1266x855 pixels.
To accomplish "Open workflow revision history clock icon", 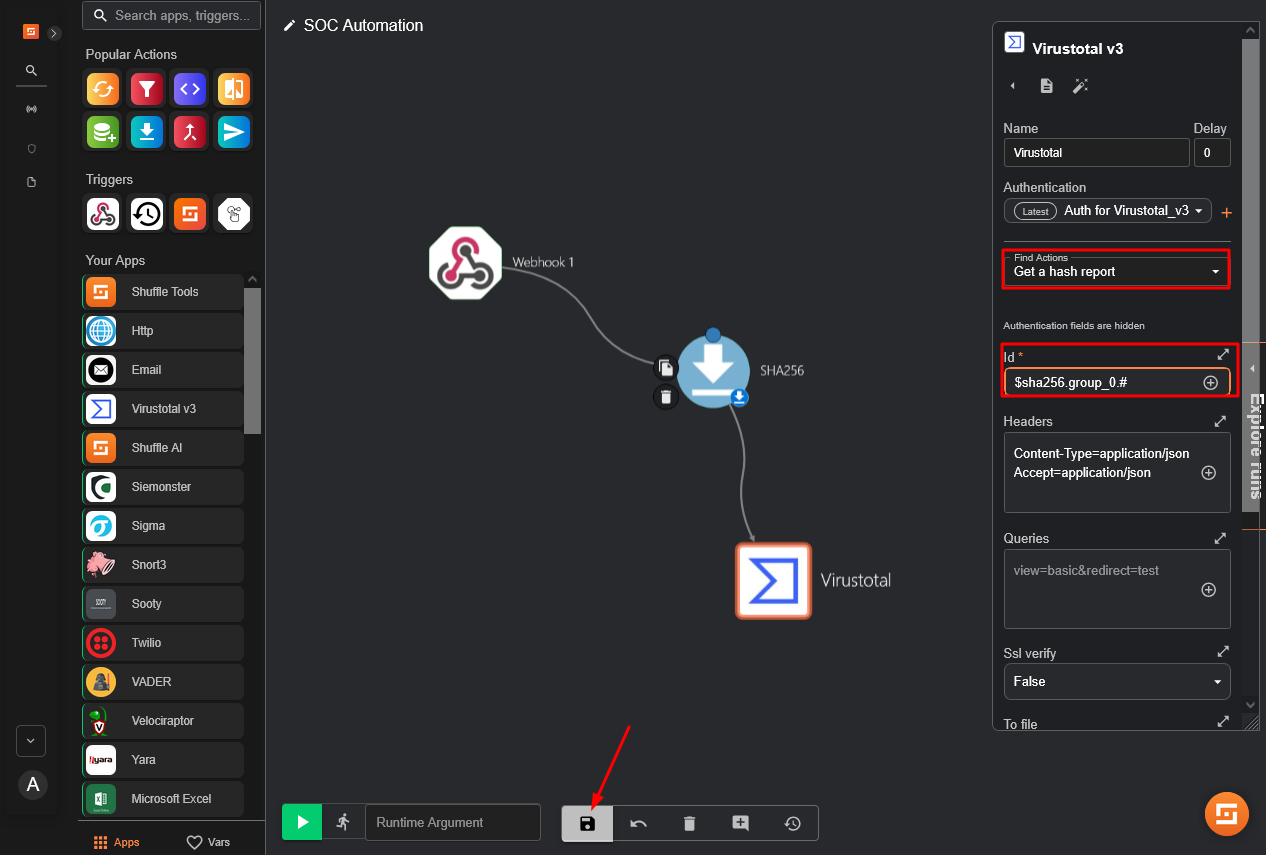I will [792, 823].
